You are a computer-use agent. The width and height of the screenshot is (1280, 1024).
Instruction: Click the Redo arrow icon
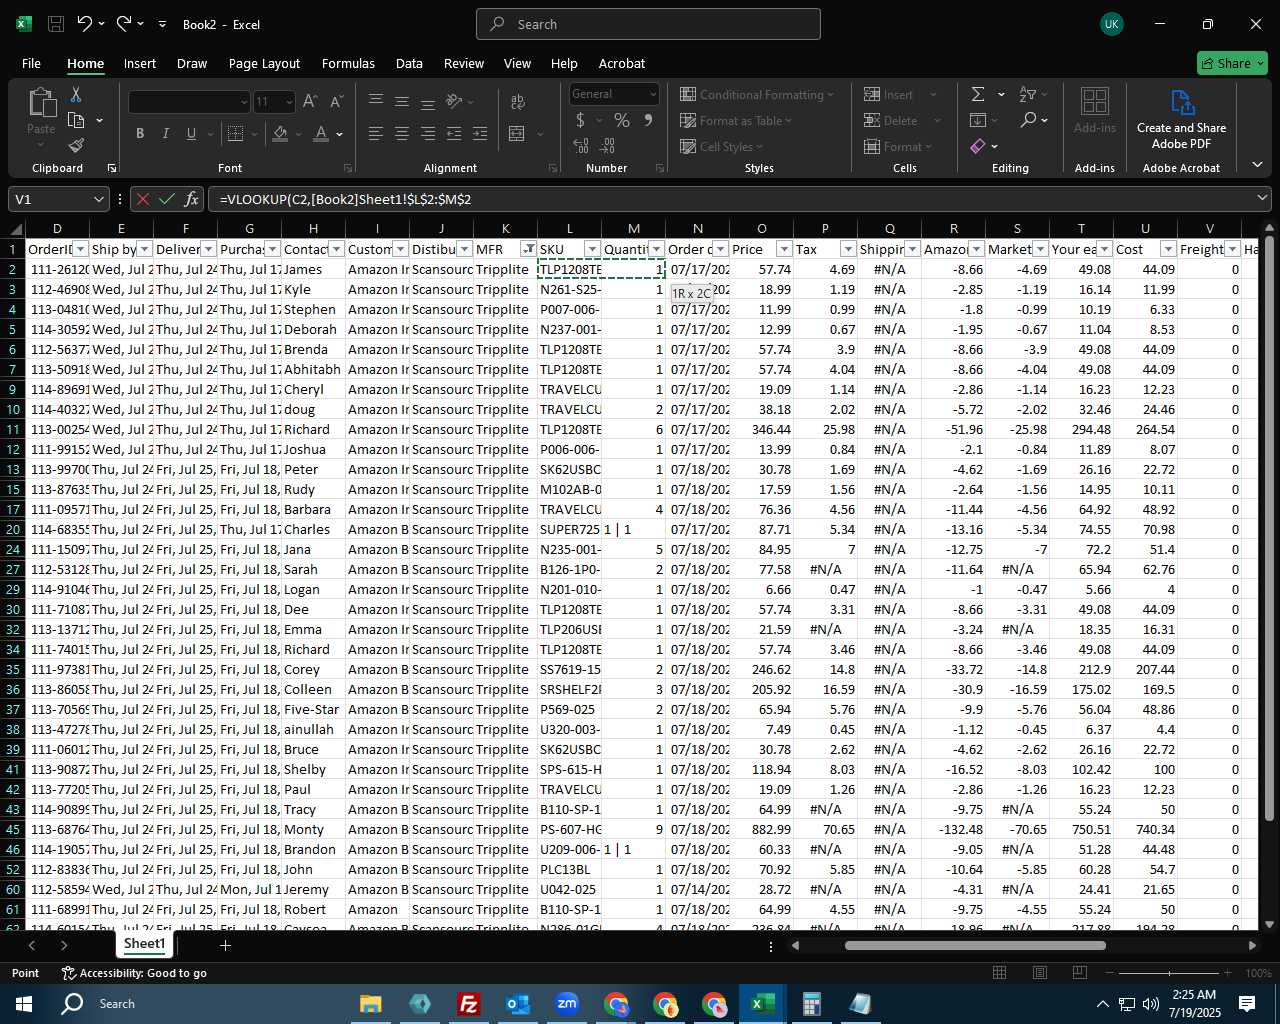pyautogui.click(x=124, y=24)
